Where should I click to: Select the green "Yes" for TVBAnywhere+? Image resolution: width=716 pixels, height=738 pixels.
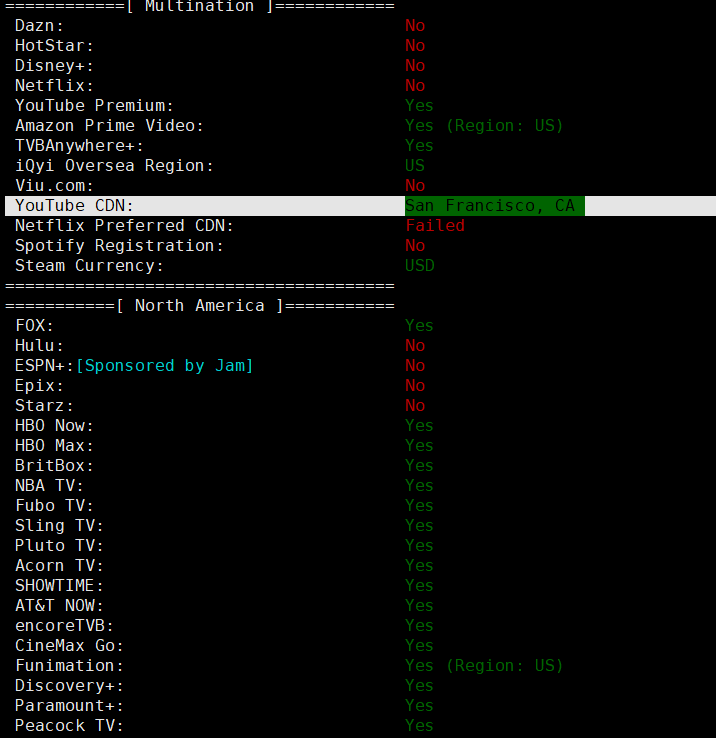pos(419,145)
